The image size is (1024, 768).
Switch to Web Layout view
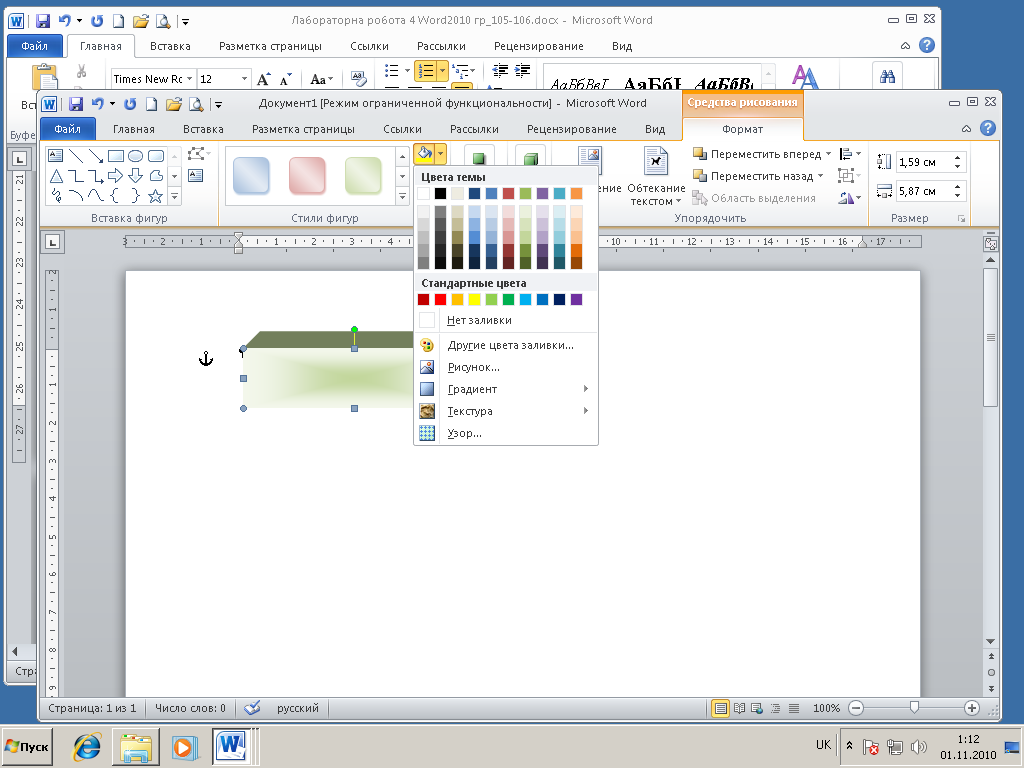coord(757,708)
